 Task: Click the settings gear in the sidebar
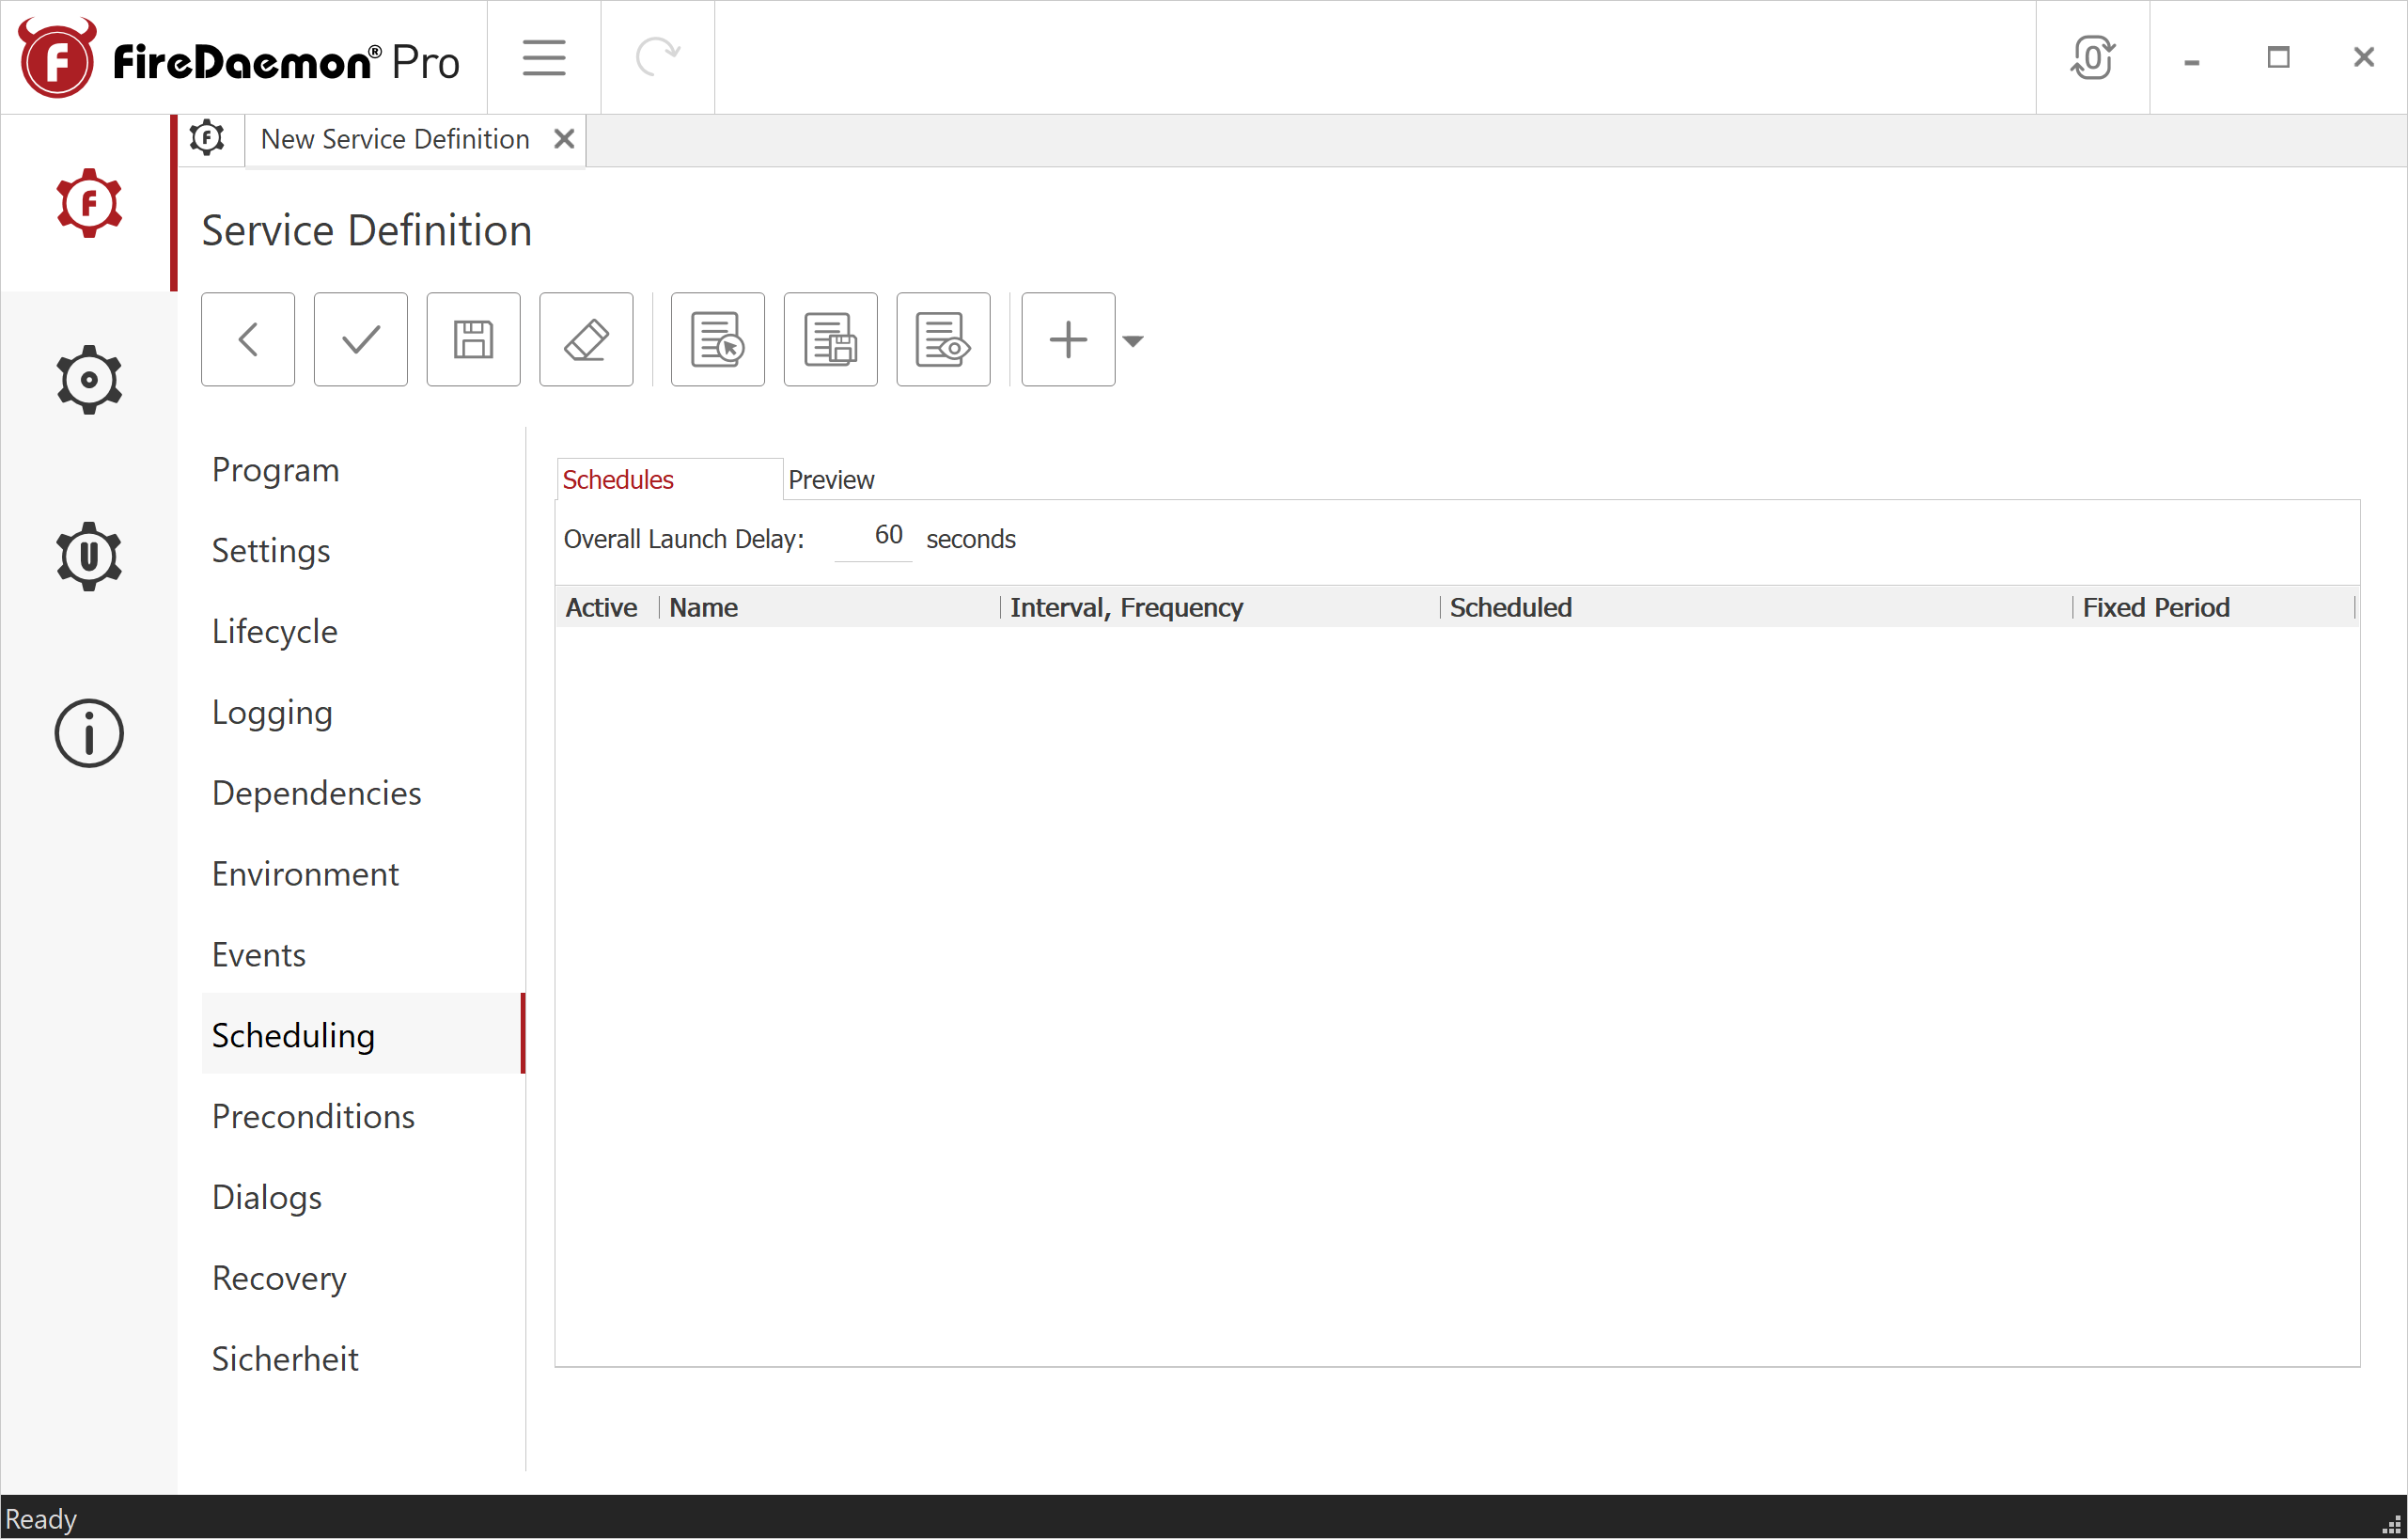pyautogui.click(x=89, y=378)
